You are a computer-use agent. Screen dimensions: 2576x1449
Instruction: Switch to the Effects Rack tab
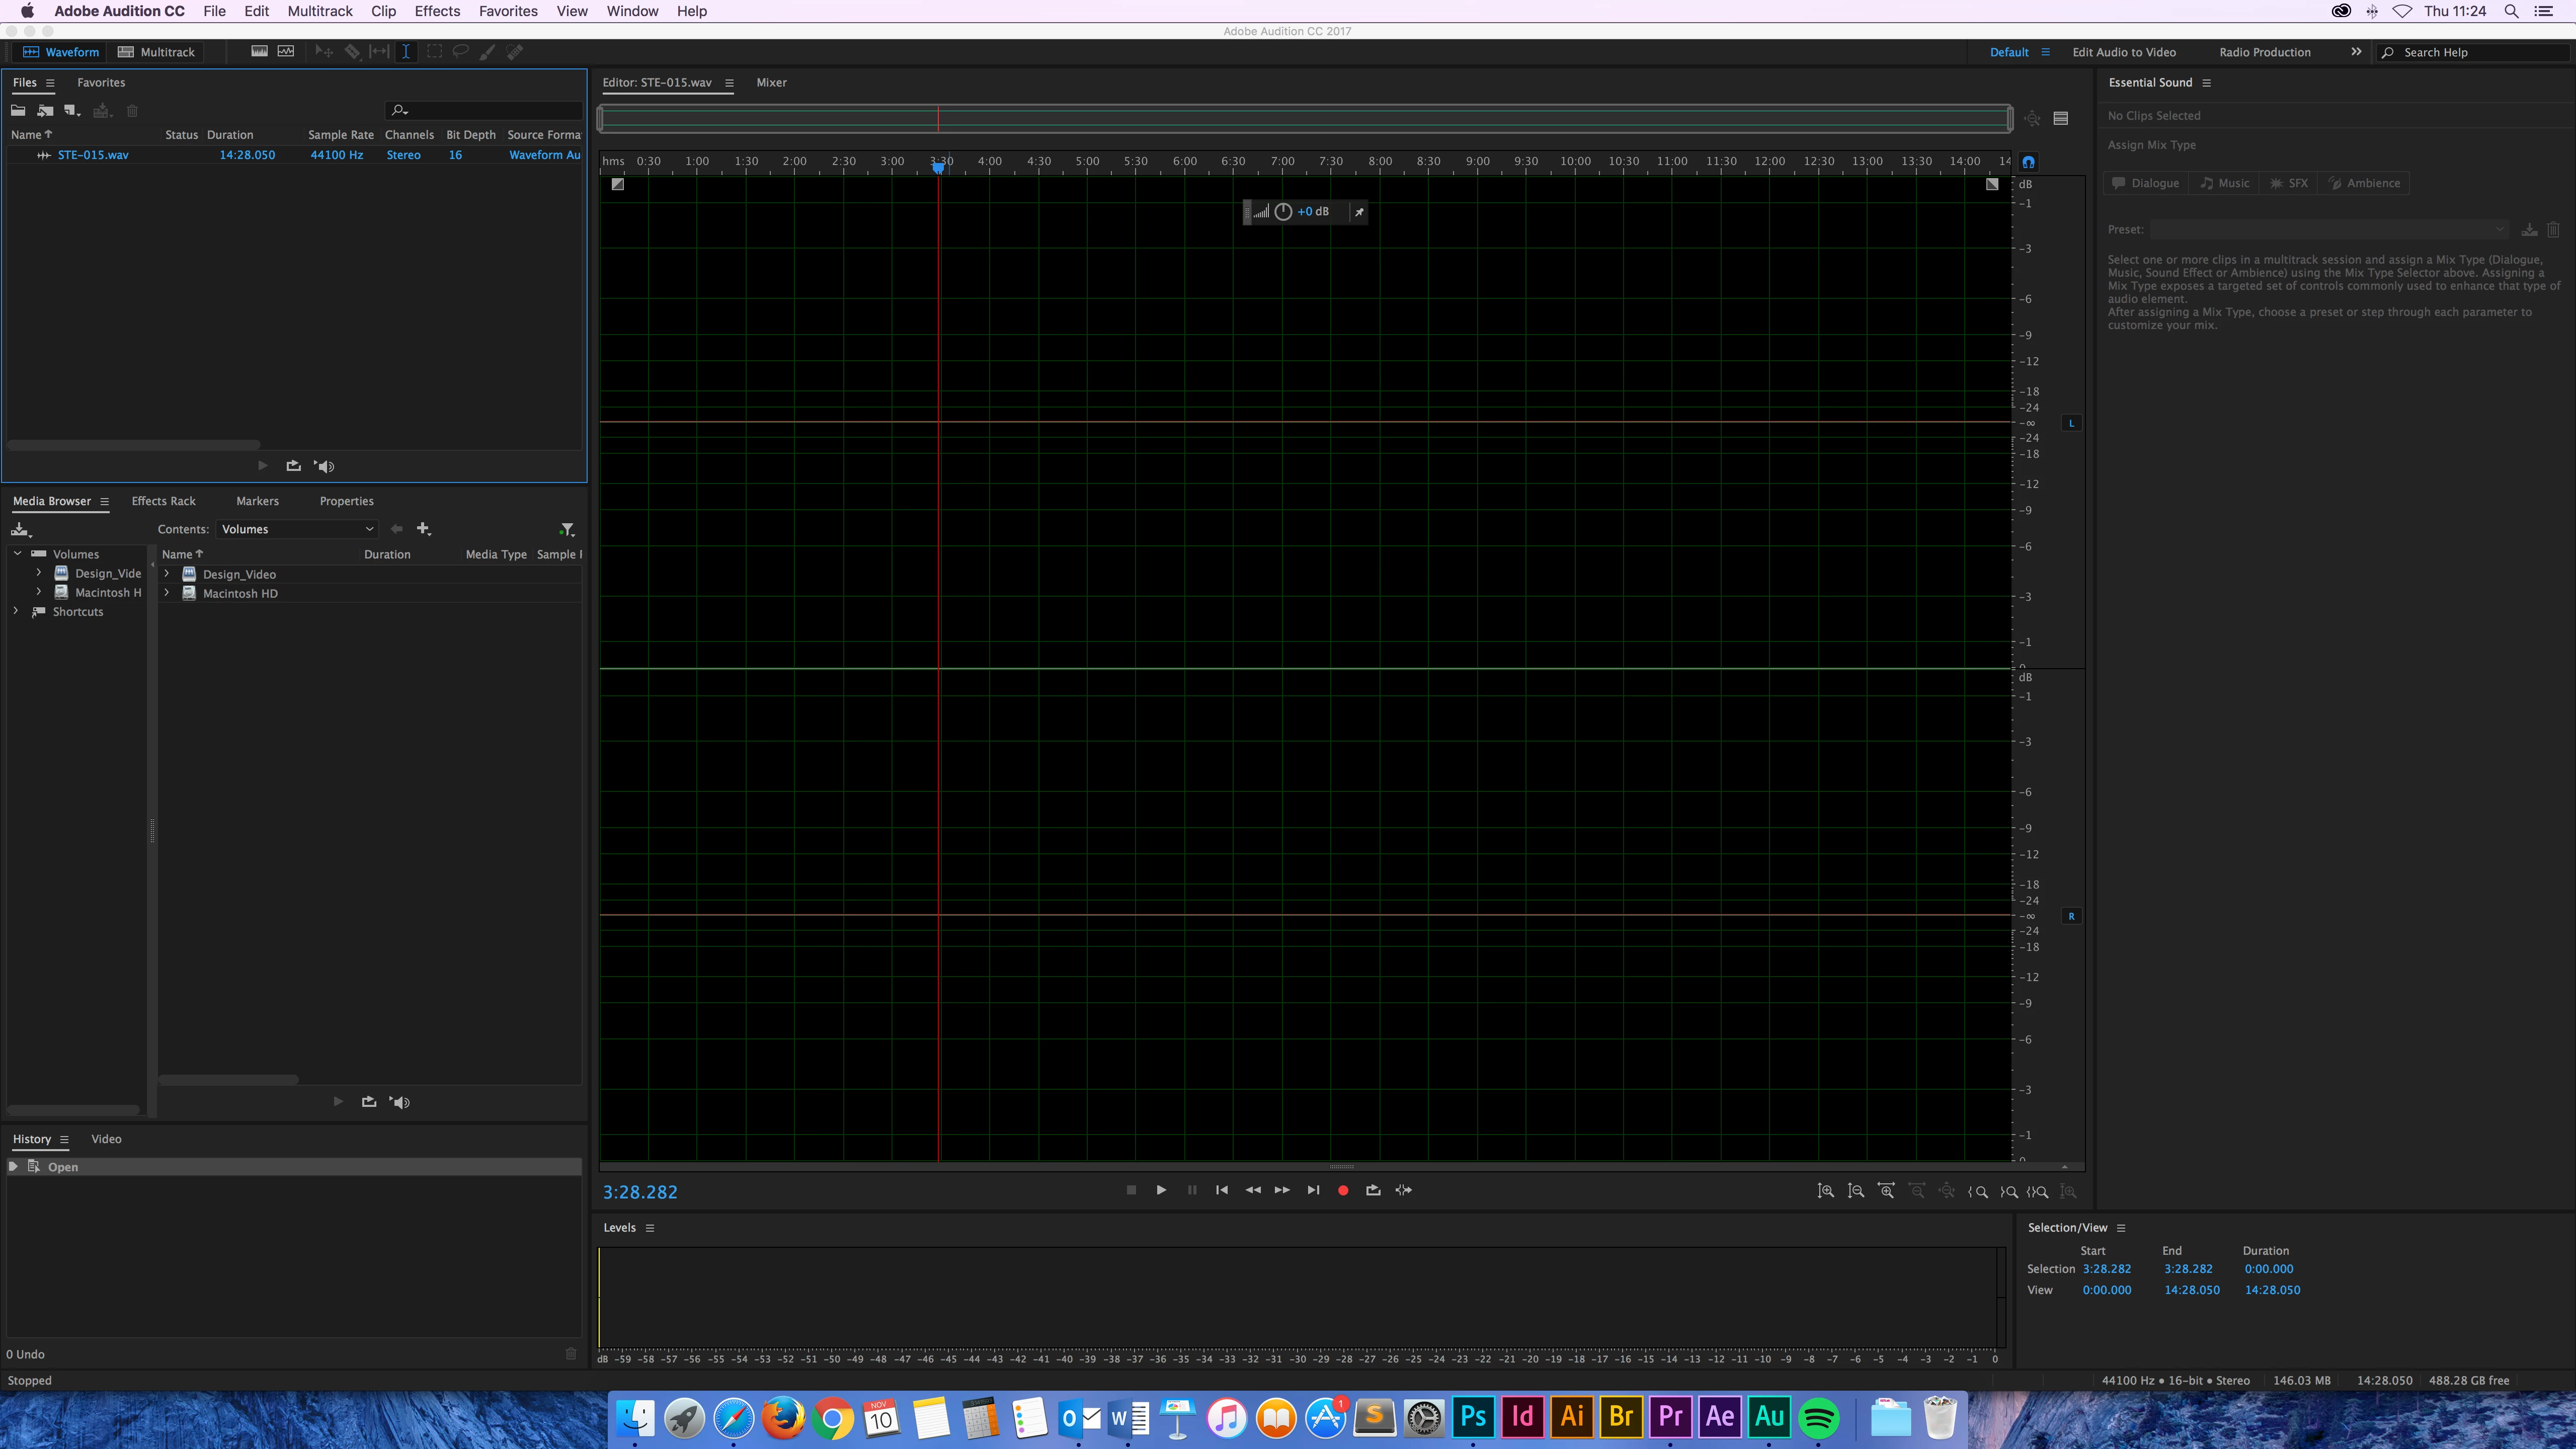pos(163,501)
